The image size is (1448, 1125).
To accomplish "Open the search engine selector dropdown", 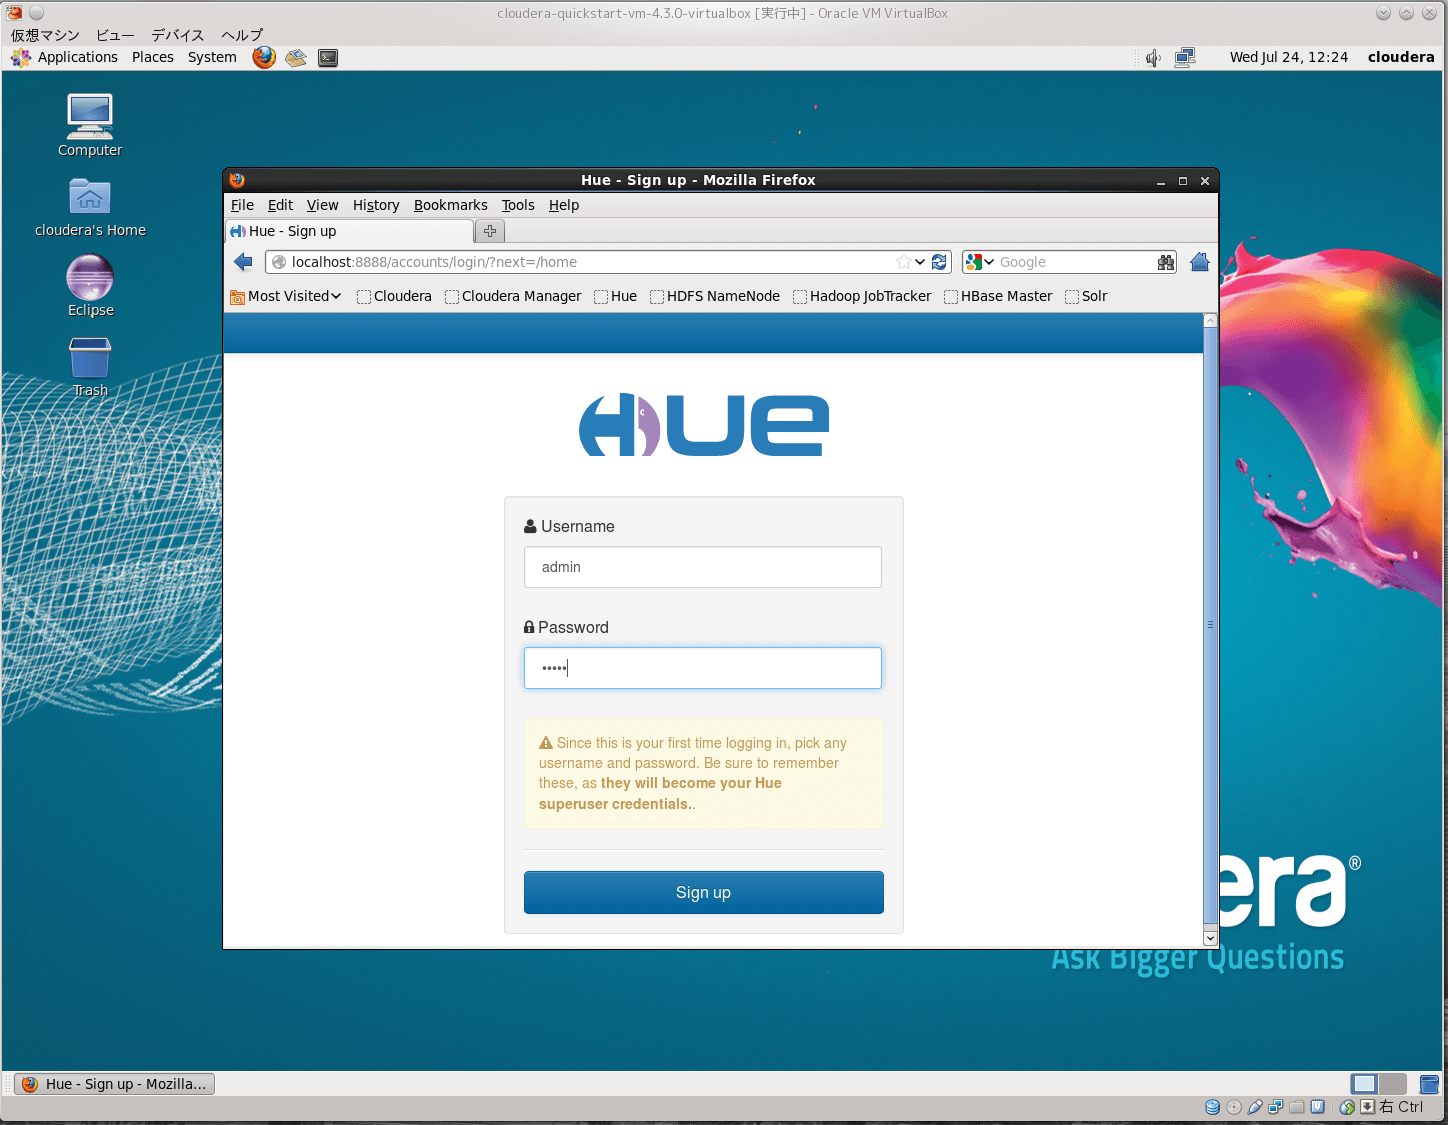I will [x=980, y=262].
